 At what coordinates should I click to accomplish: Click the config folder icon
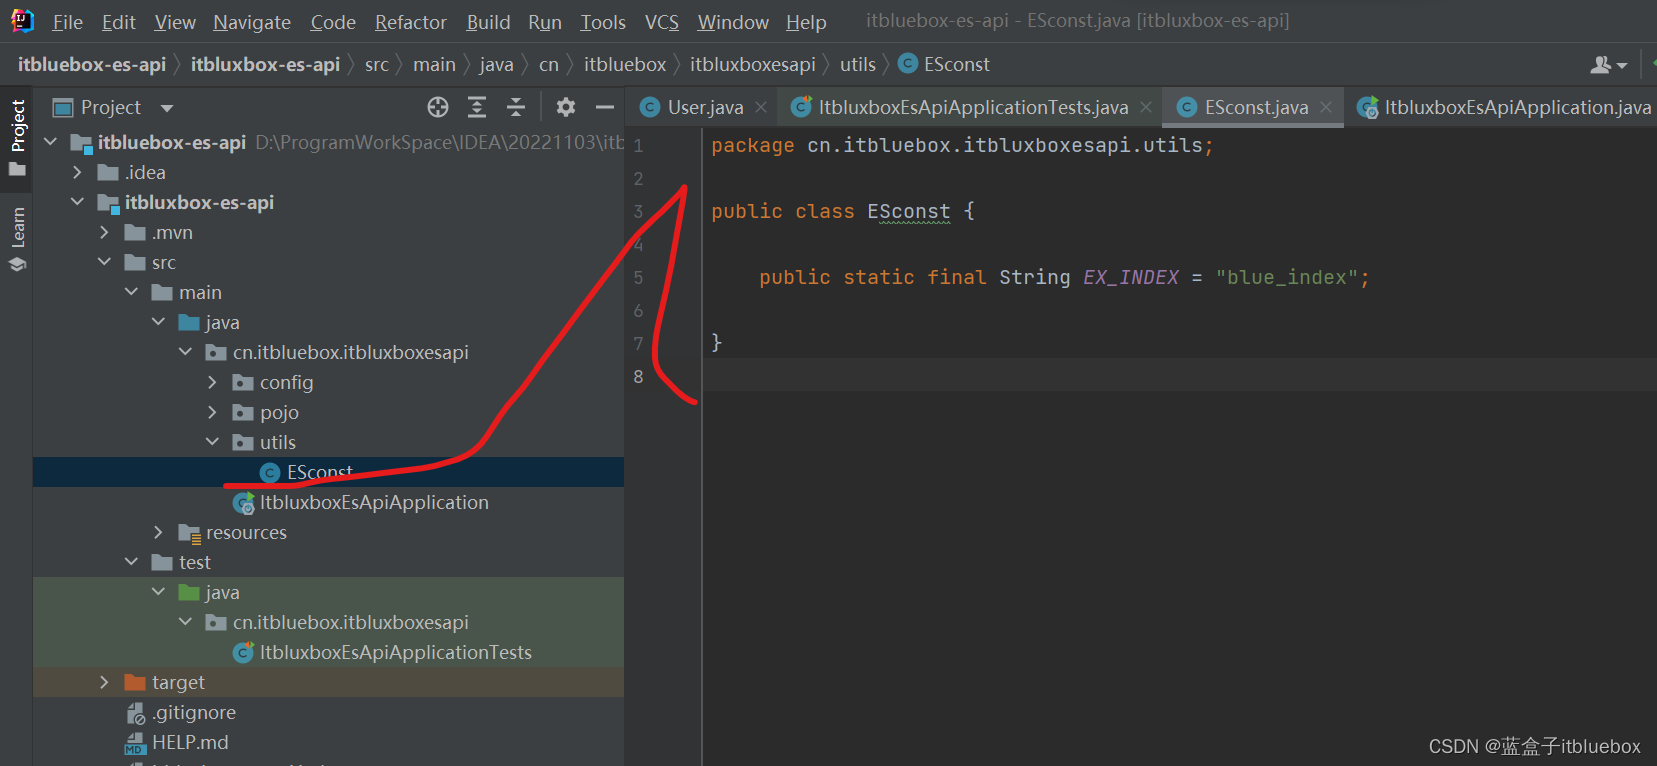(x=242, y=382)
